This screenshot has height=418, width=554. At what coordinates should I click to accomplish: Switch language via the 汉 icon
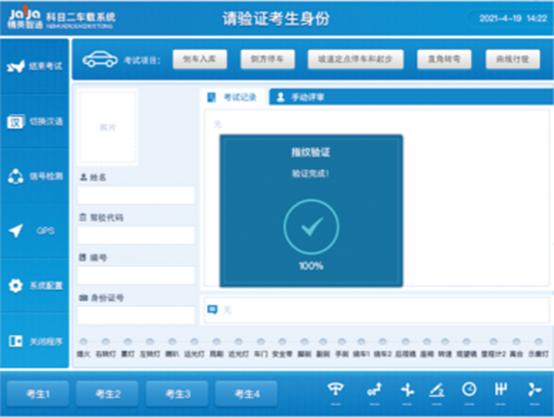[16, 122]
